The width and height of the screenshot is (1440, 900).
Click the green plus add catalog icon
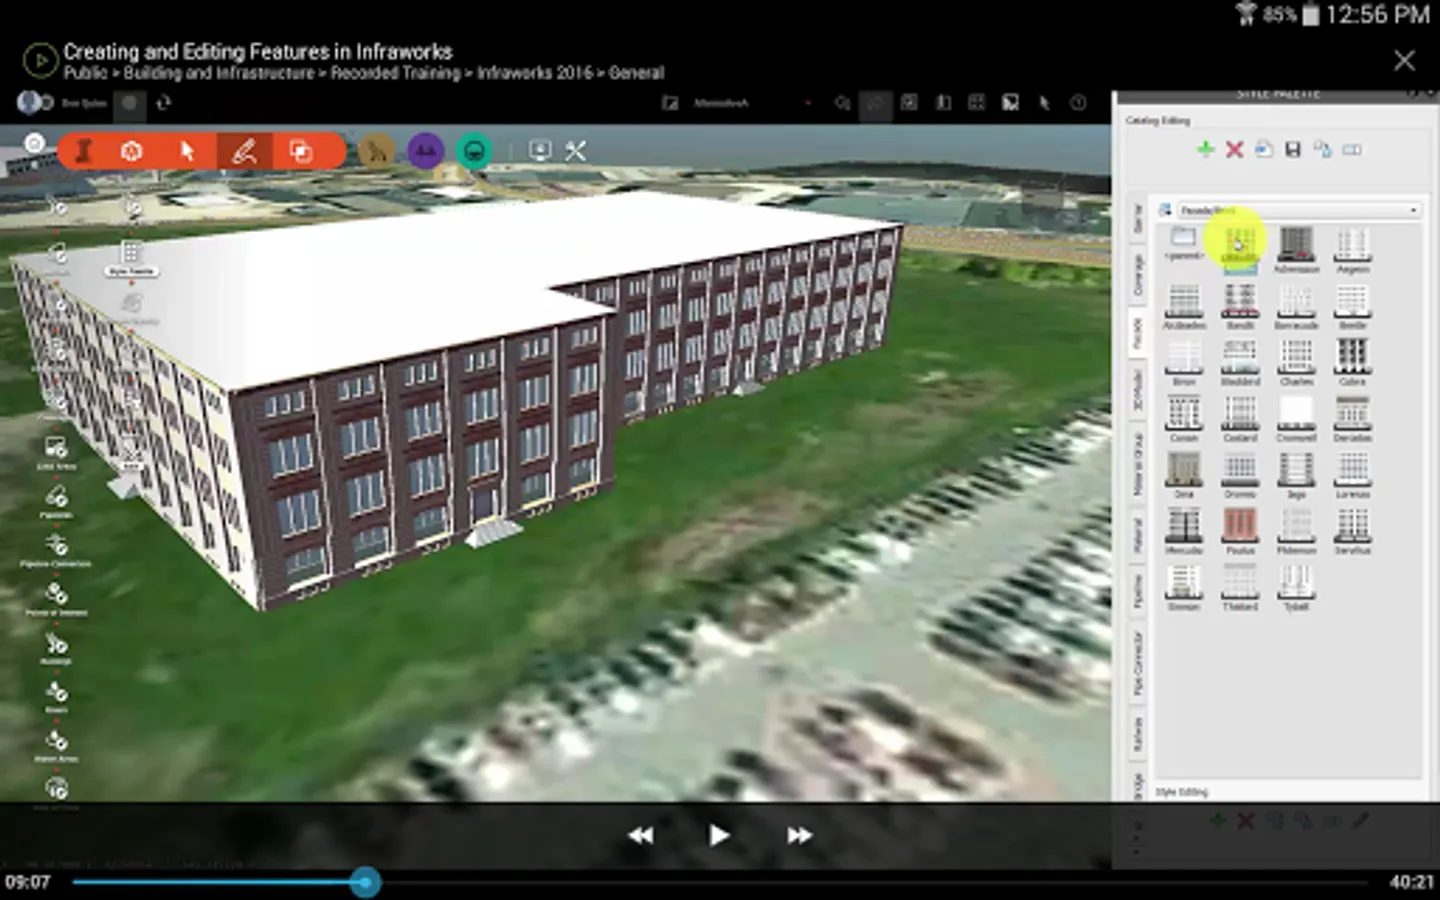(x=1205, y=149)
